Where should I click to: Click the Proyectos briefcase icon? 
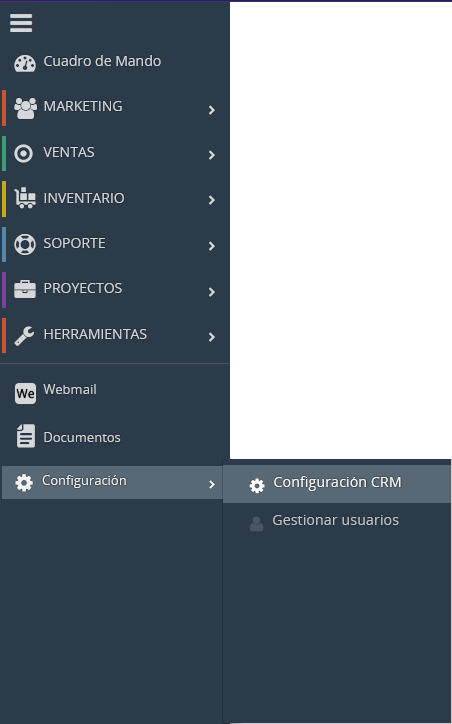(25, 289)
